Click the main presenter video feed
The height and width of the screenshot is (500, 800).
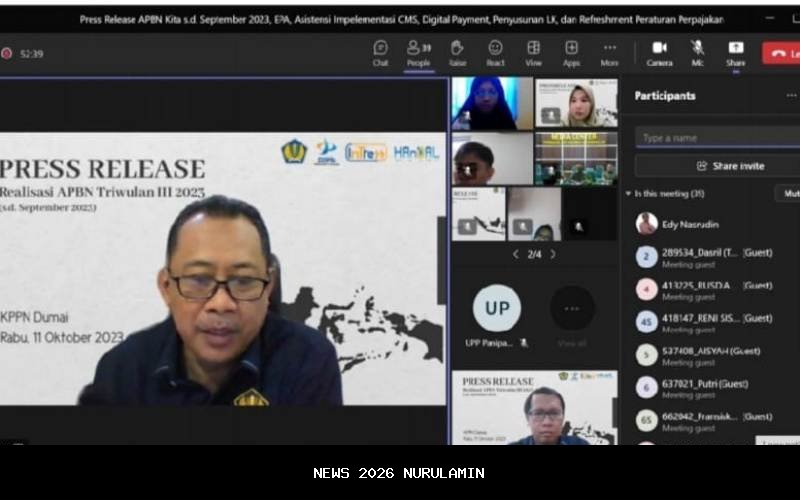click(x=223, y=269)
